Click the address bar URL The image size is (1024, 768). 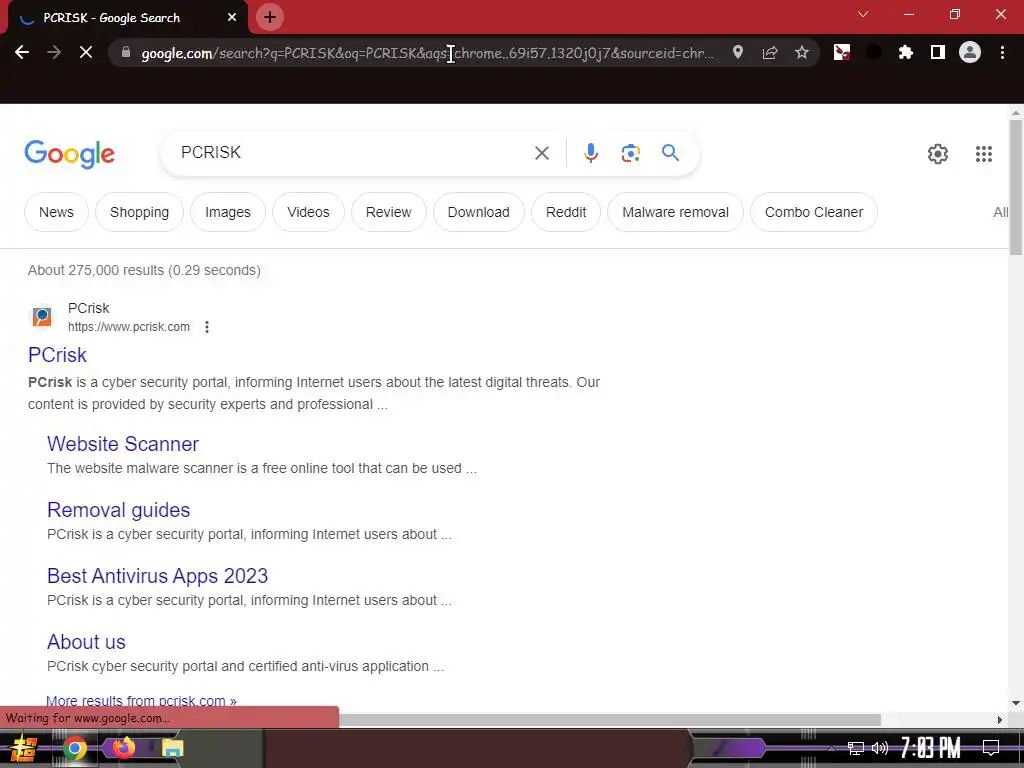428,53
